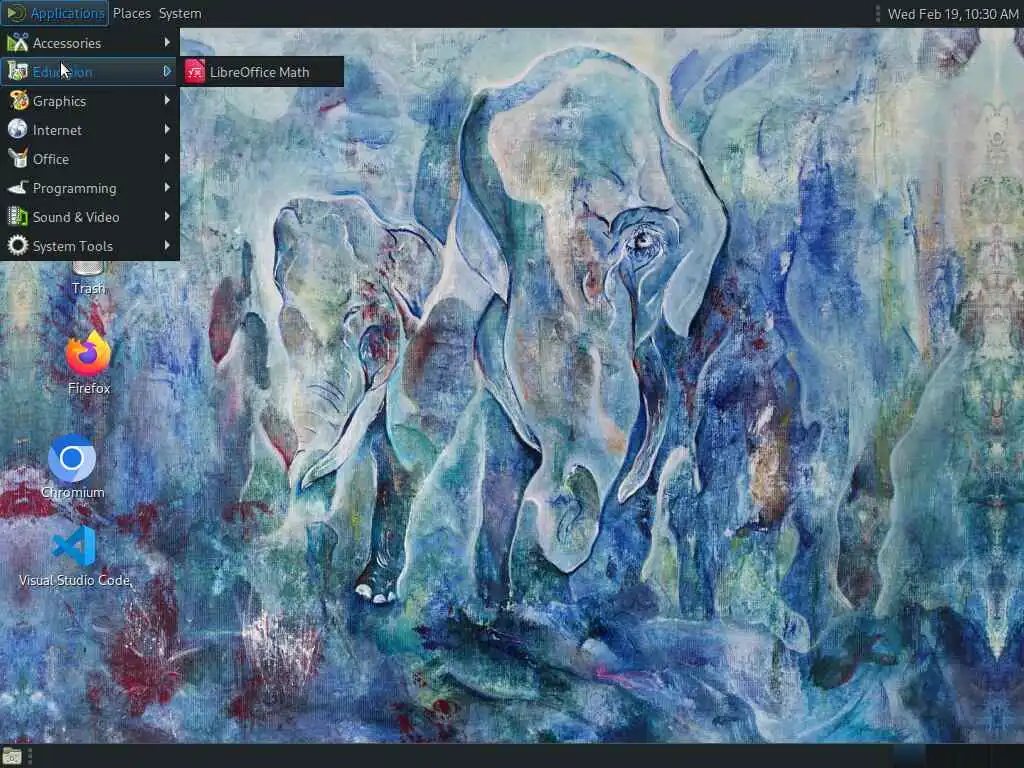Viewport: 1024px width, 768px height.
Task: Open the Office menu category
Action: tap(89, 159)
